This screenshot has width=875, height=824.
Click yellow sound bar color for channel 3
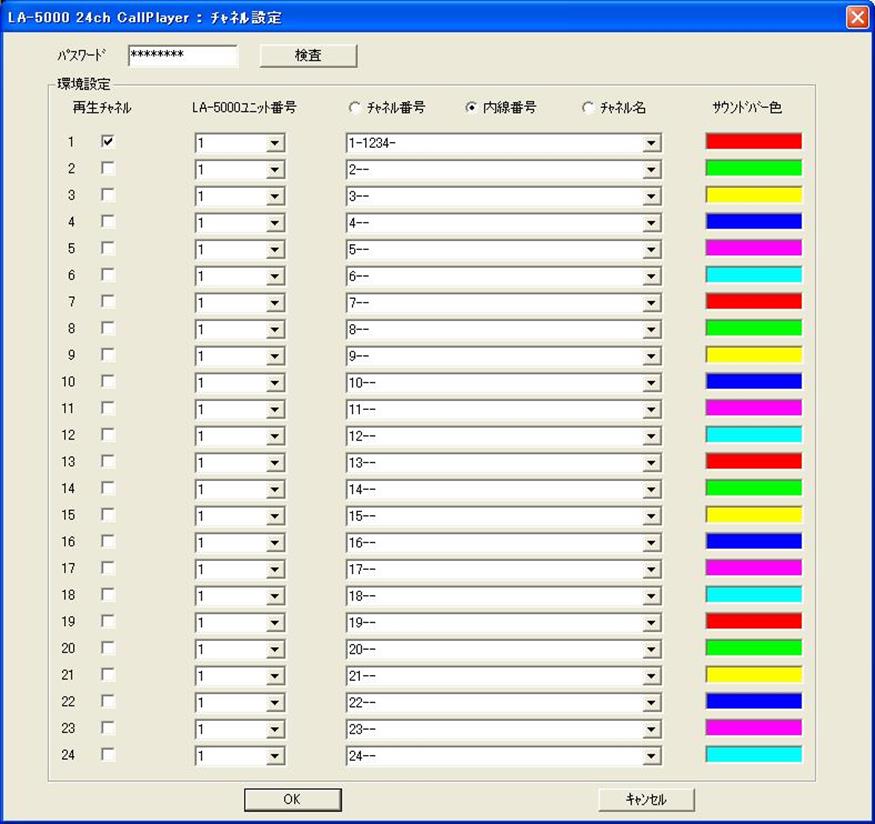click(753, 195)
